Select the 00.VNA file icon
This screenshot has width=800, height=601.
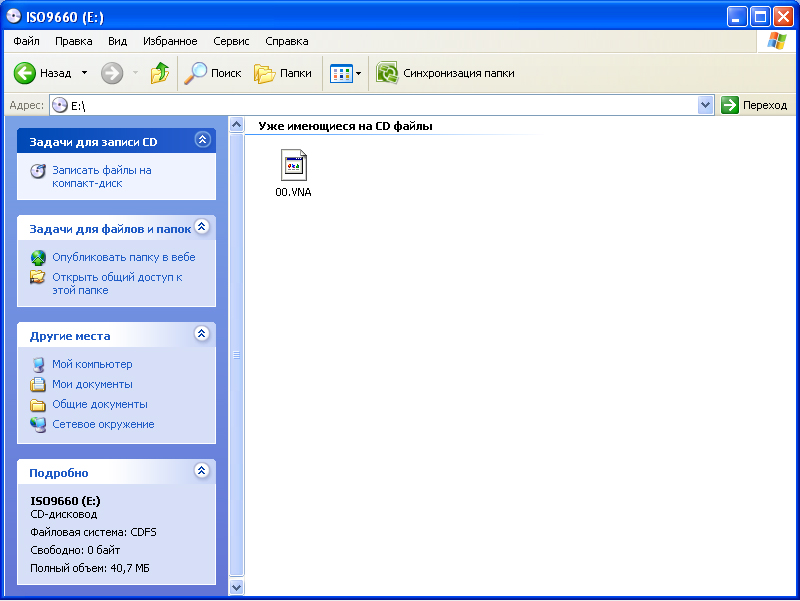293,165
